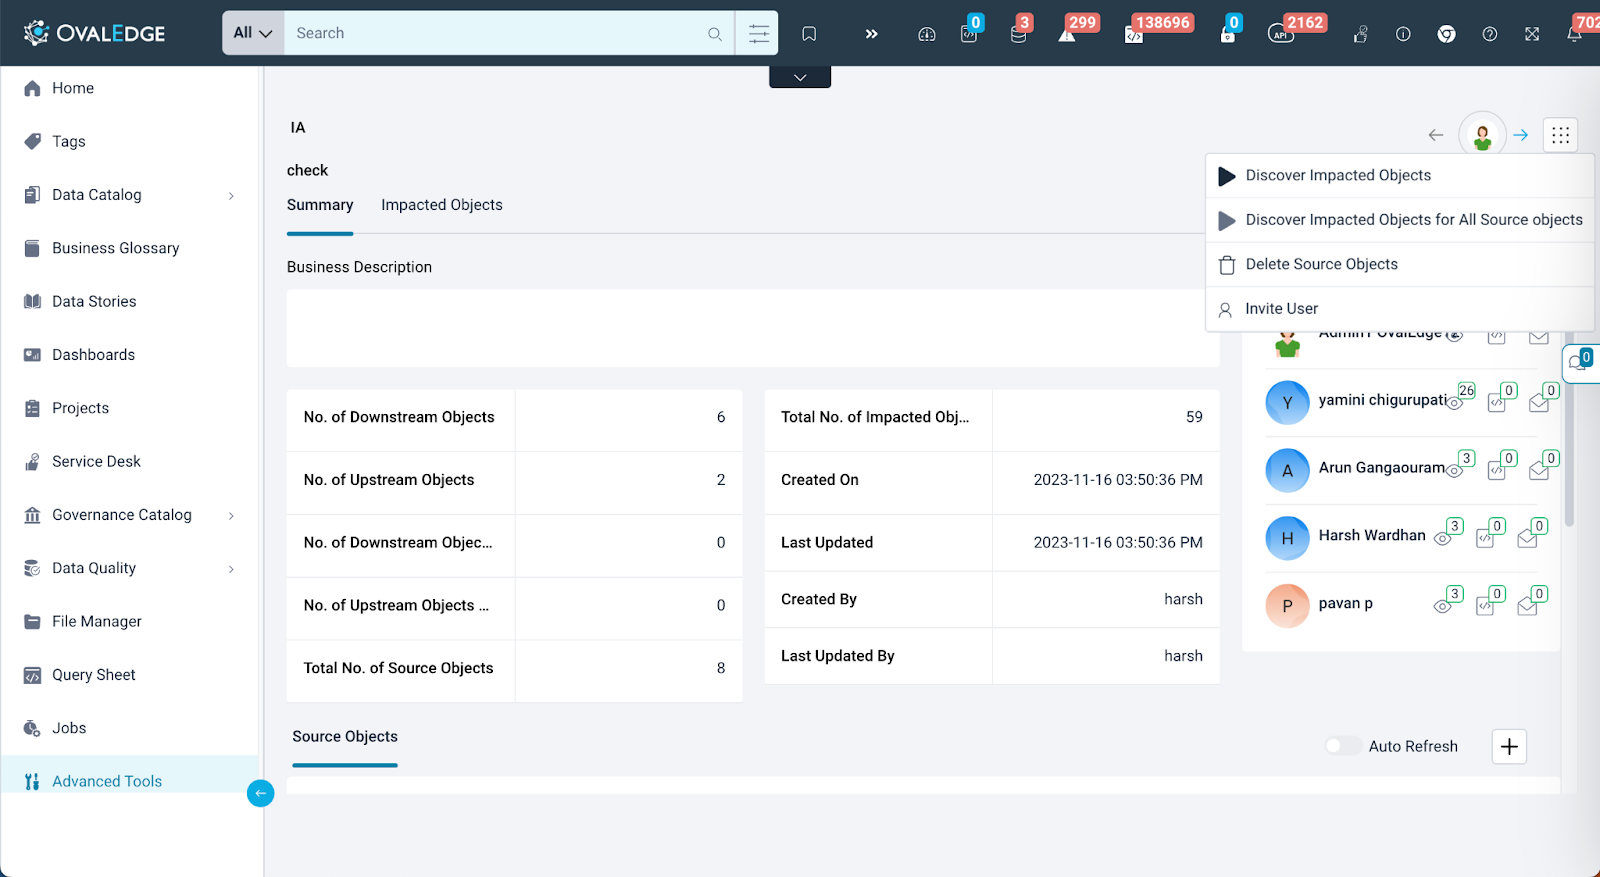Viewport: 1600px width, 877px height.
Task: Click the lock icon with badge 0
Action: tap(1227, 35)
